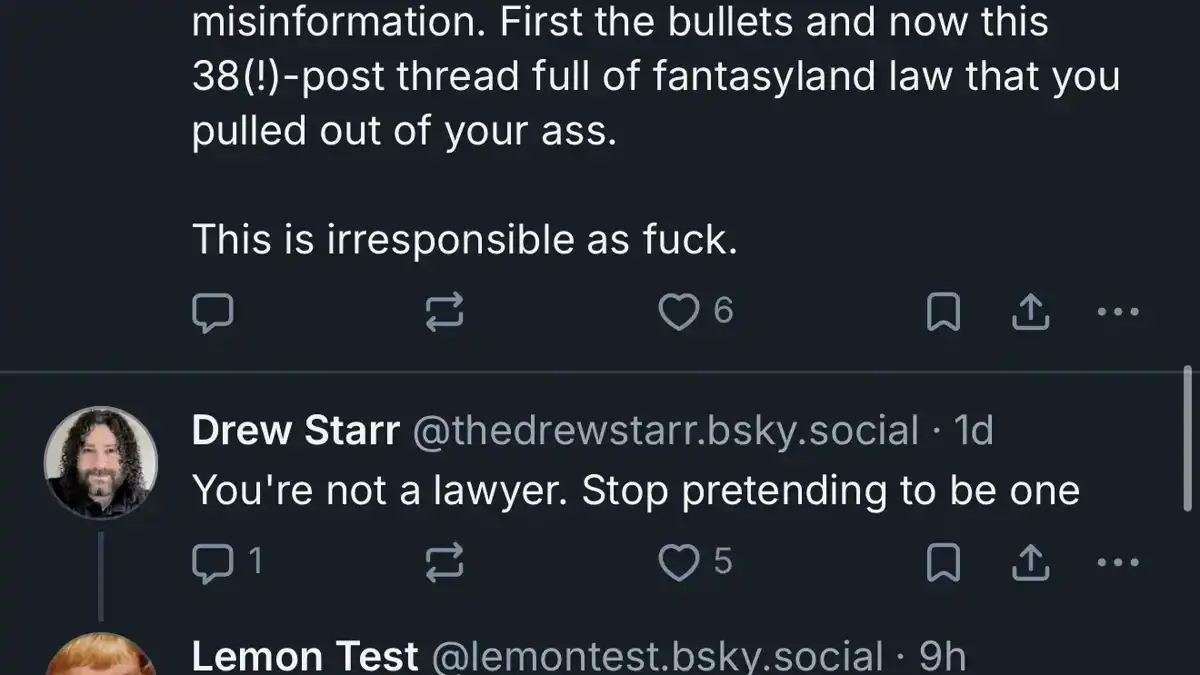This screenshot has width=1200, height=675.
Task: Share the post with 6 likes
Action: pos(1030,312)
